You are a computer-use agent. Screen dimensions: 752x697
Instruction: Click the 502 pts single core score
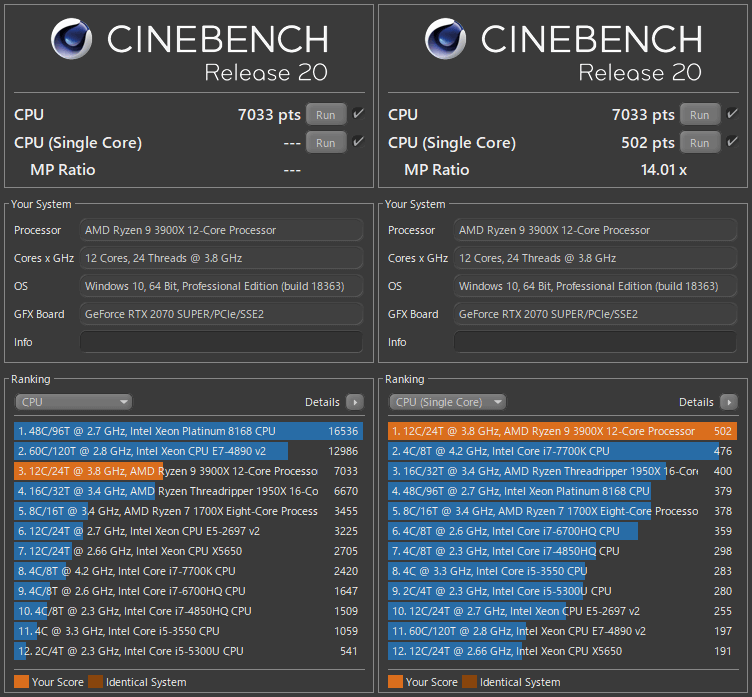(648, 143)
